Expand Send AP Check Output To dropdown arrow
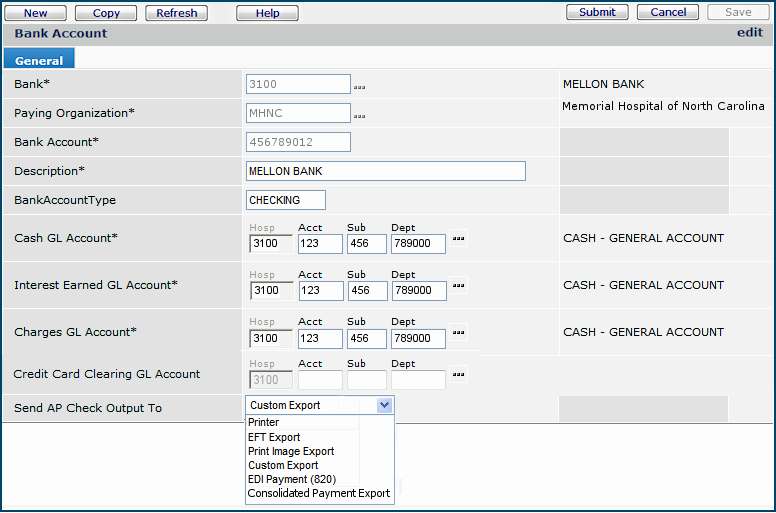776x513 pixels. point(384,405)
